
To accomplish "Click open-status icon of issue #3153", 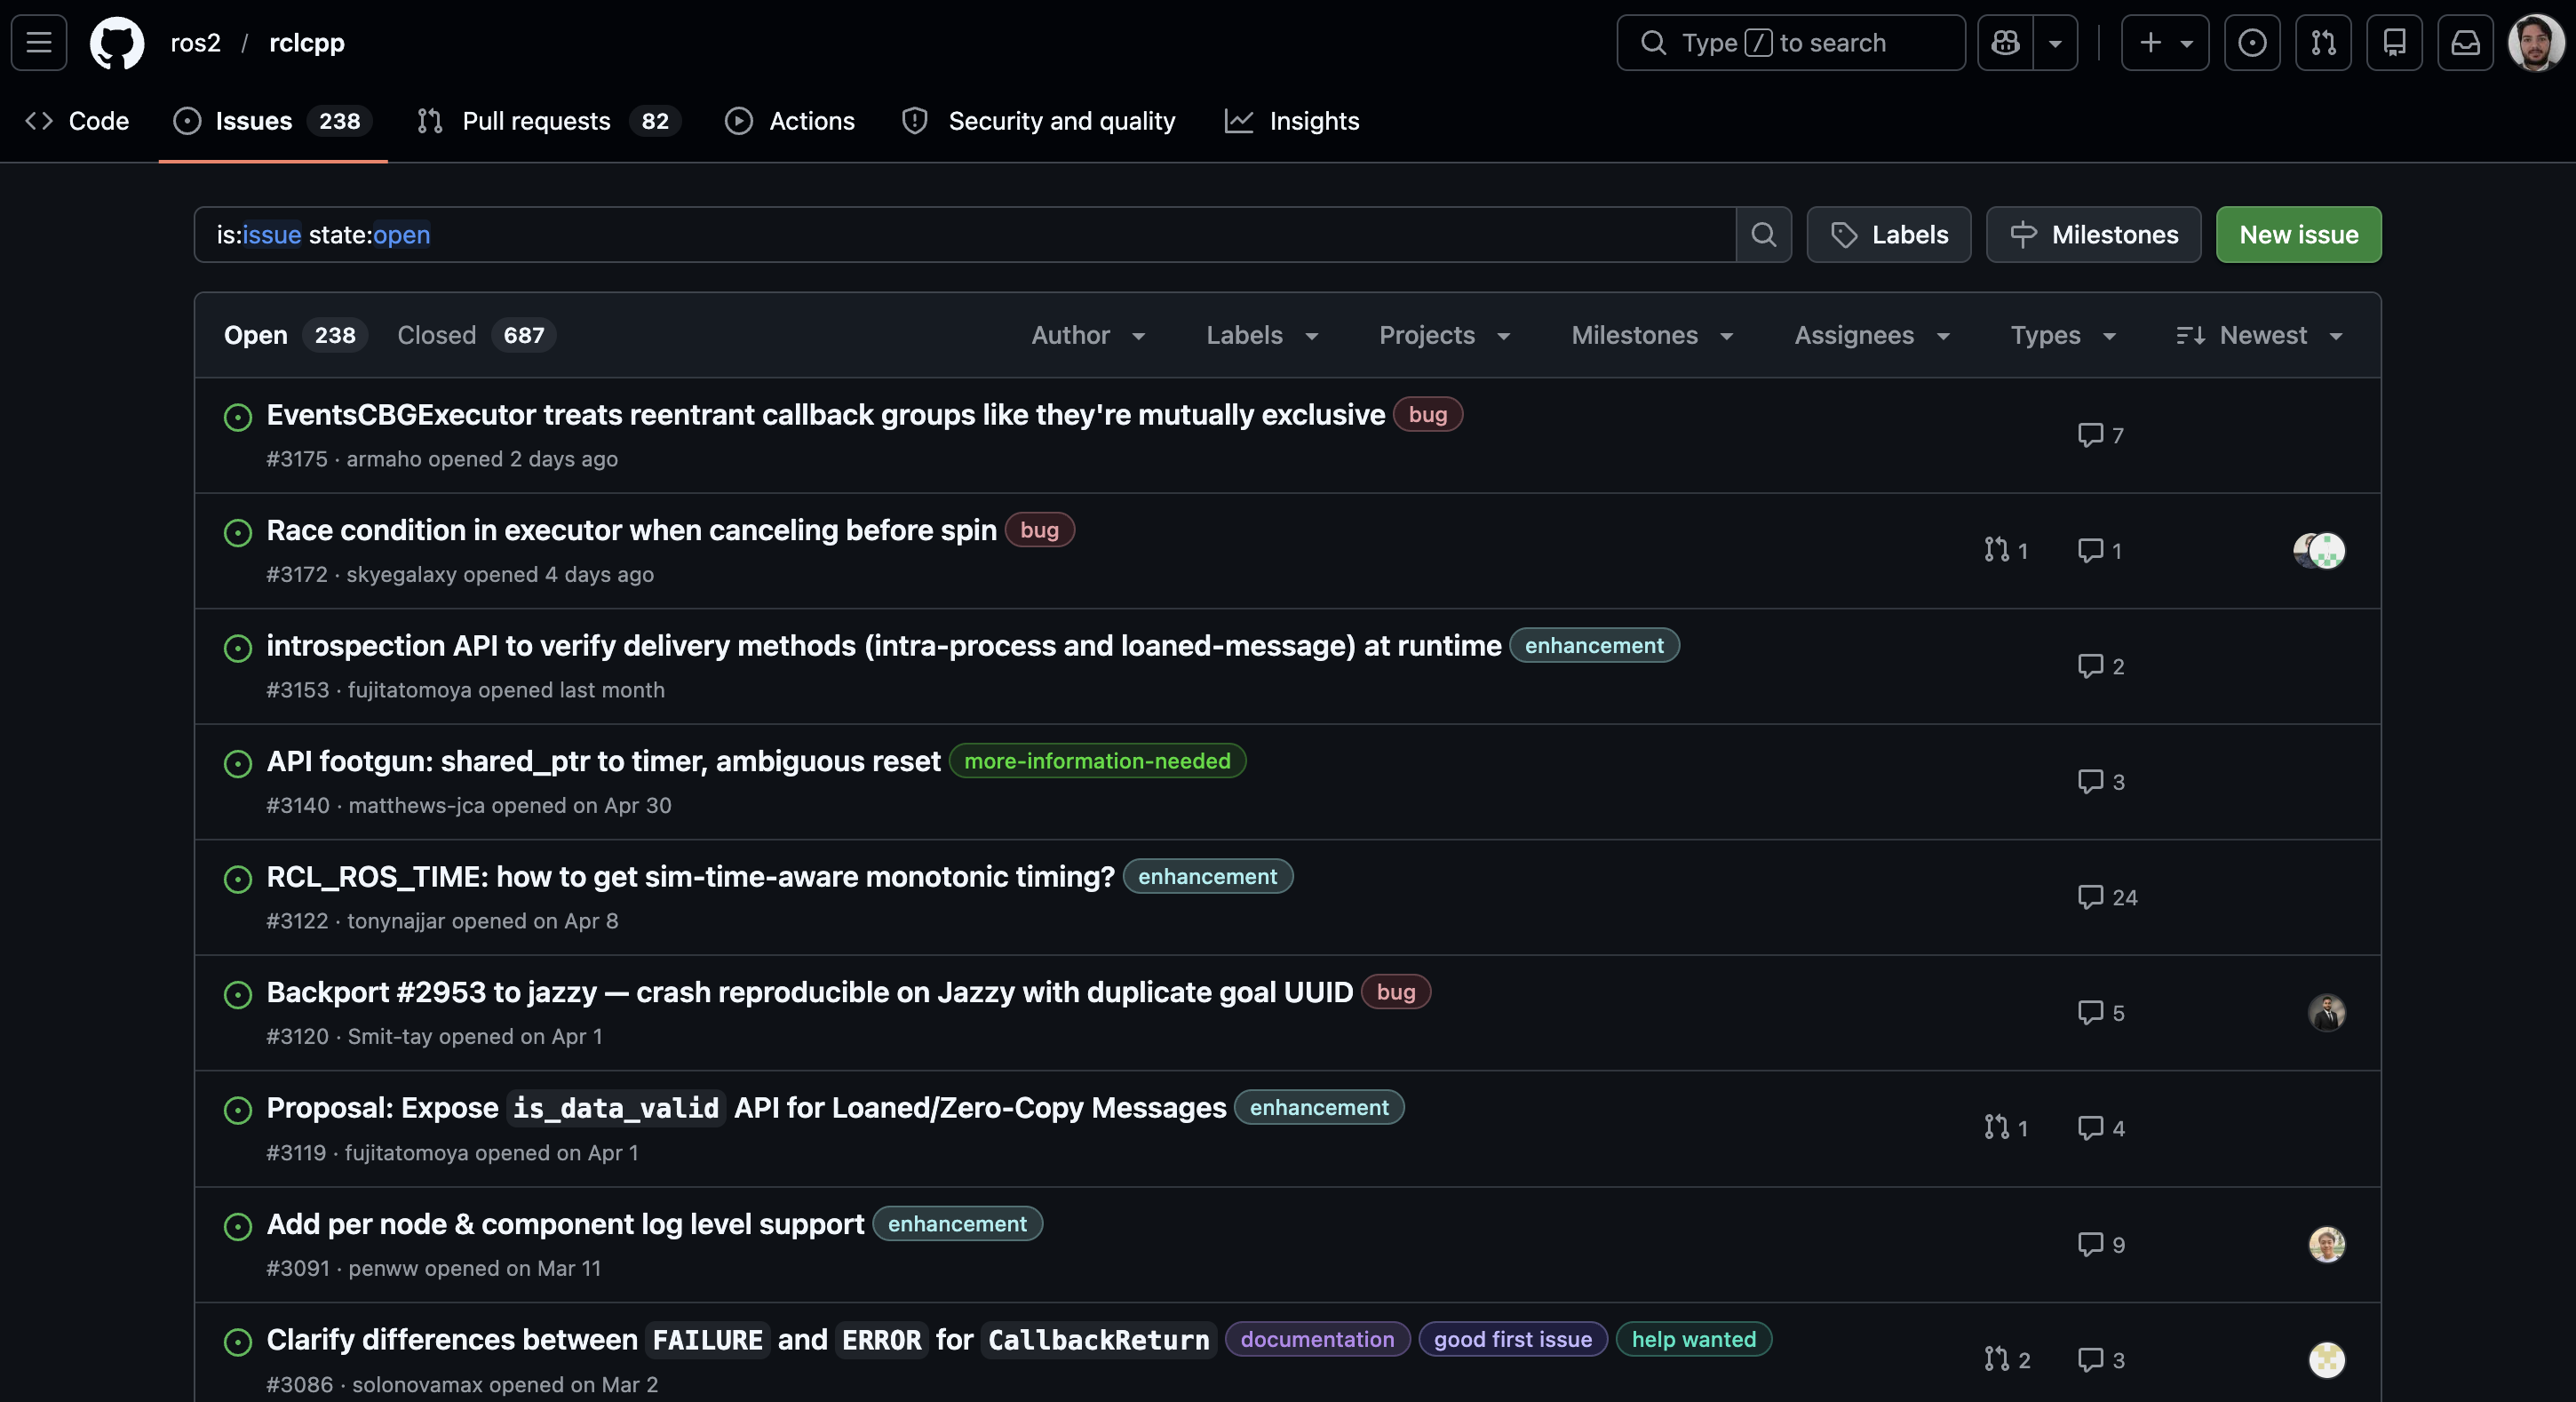I will coord(238,648).
